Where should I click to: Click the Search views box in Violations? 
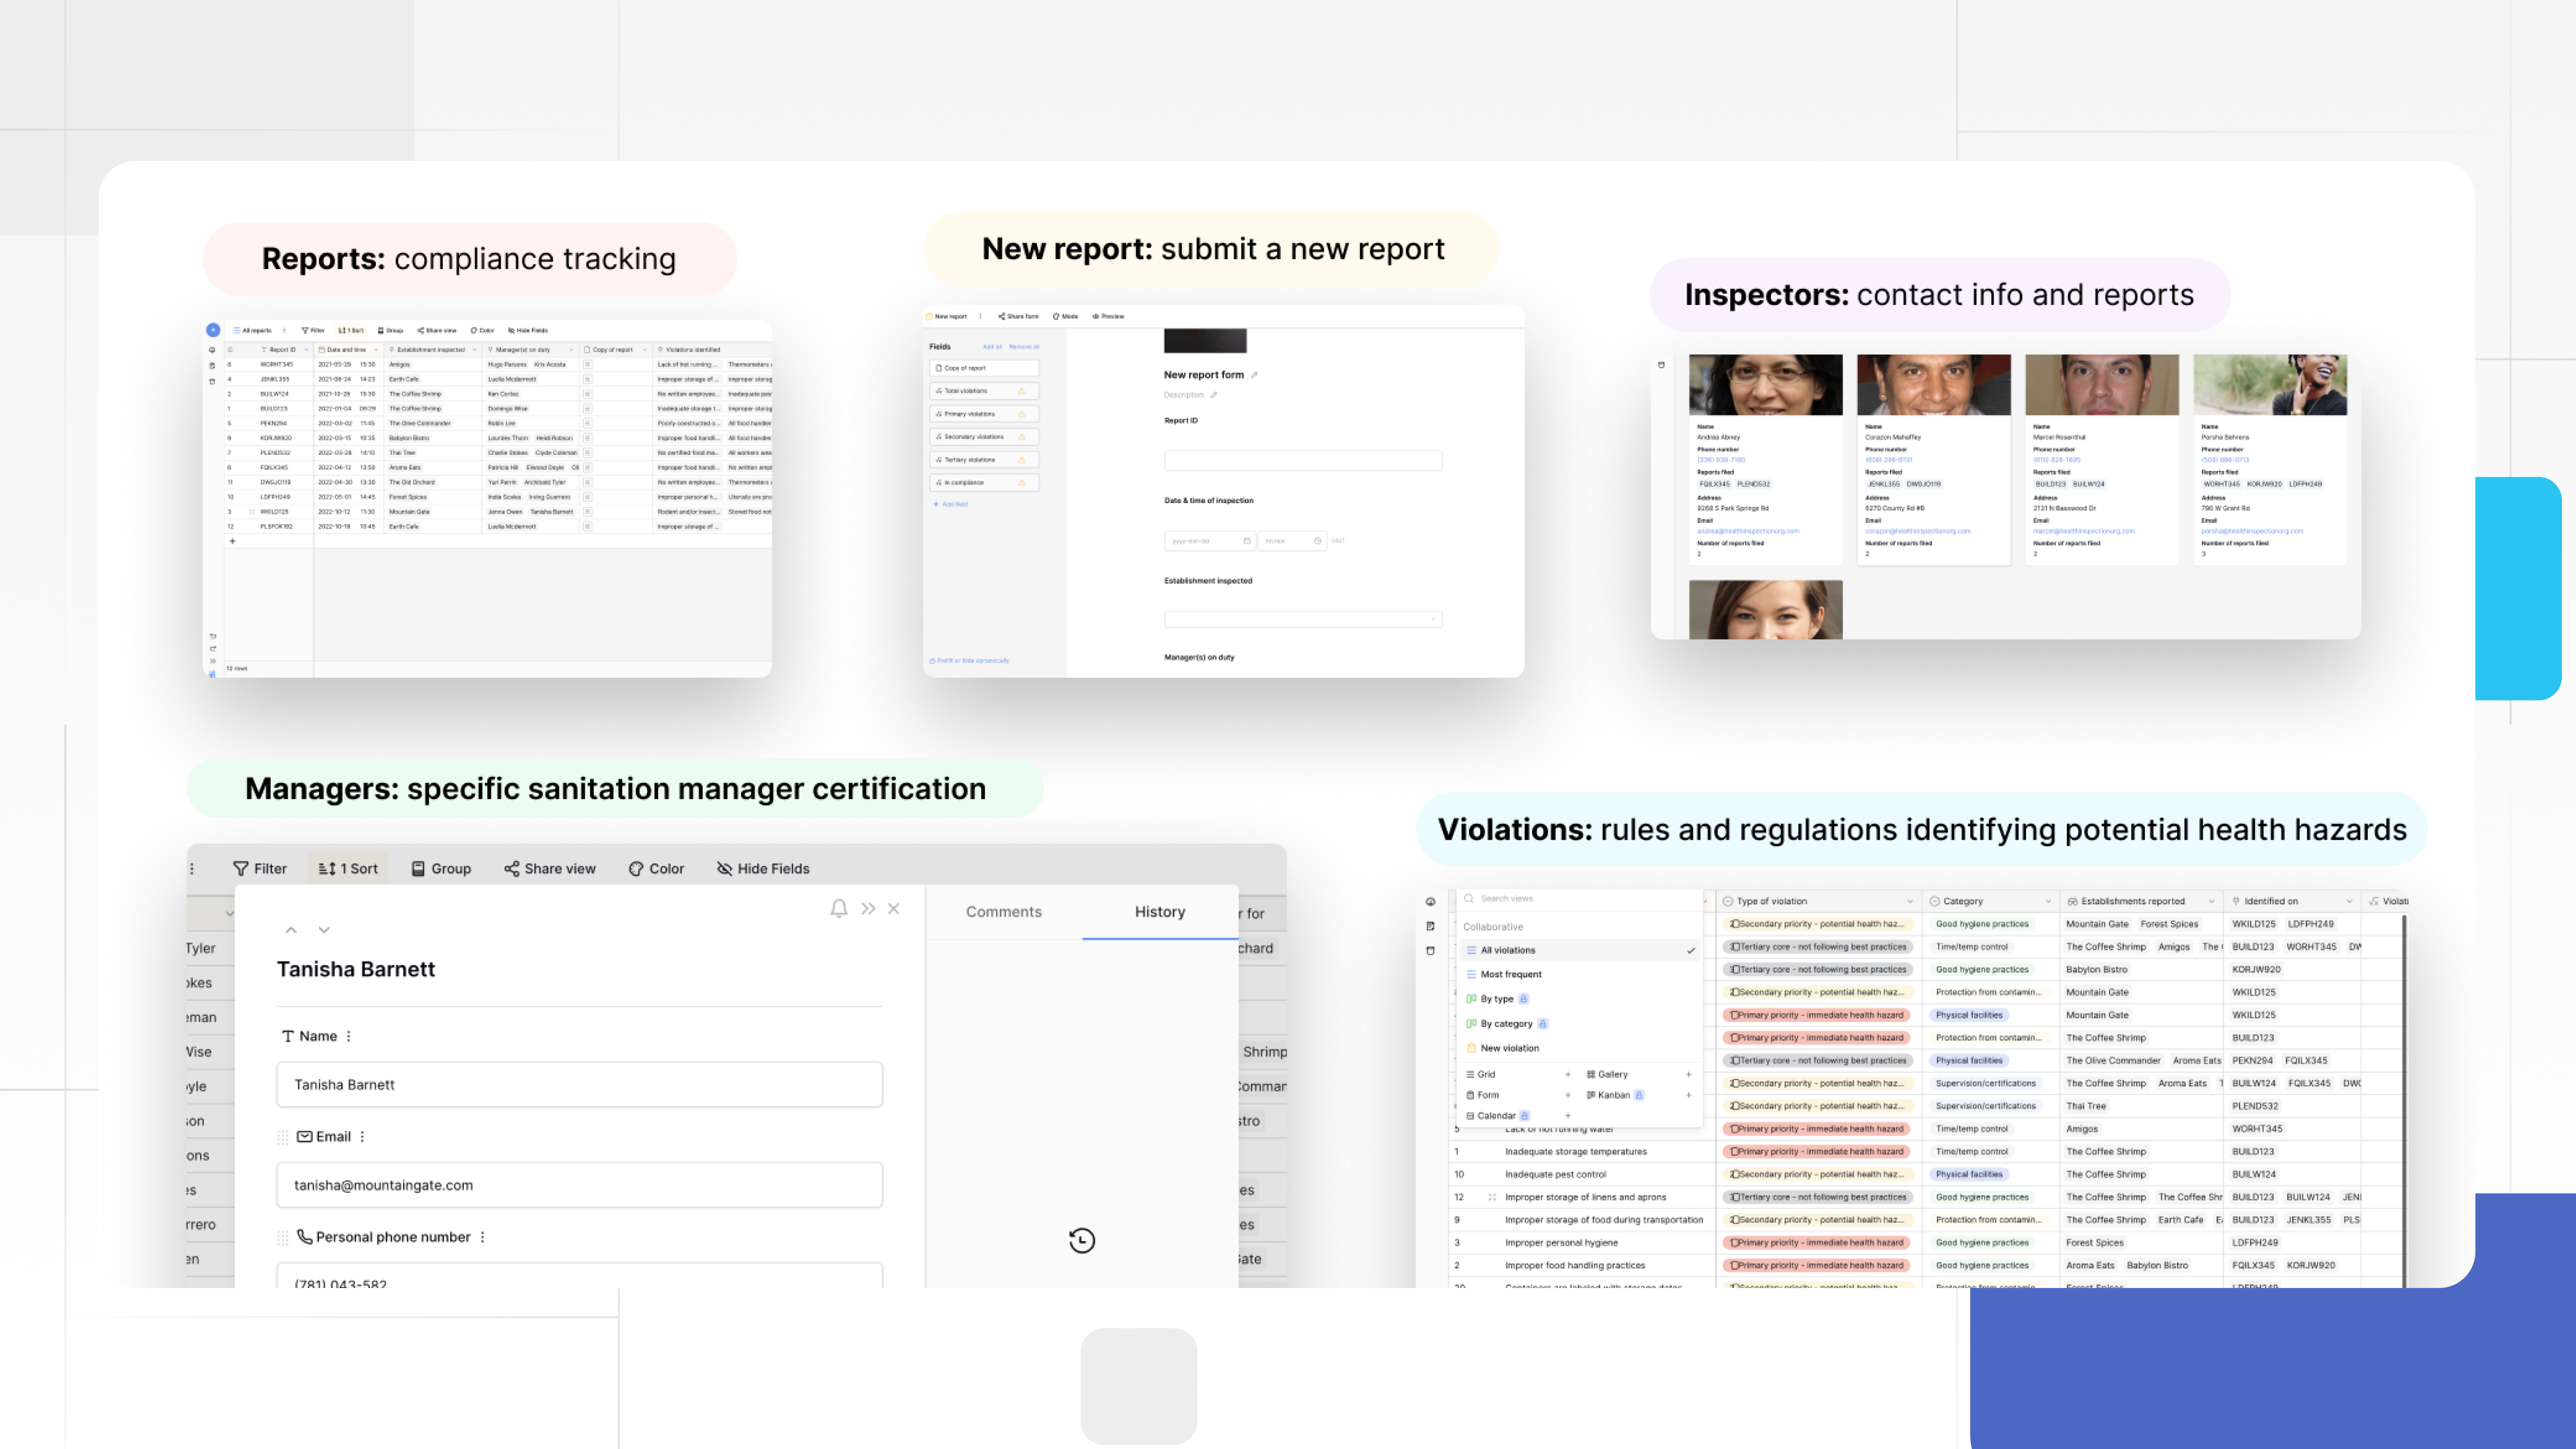[1580, 898]
